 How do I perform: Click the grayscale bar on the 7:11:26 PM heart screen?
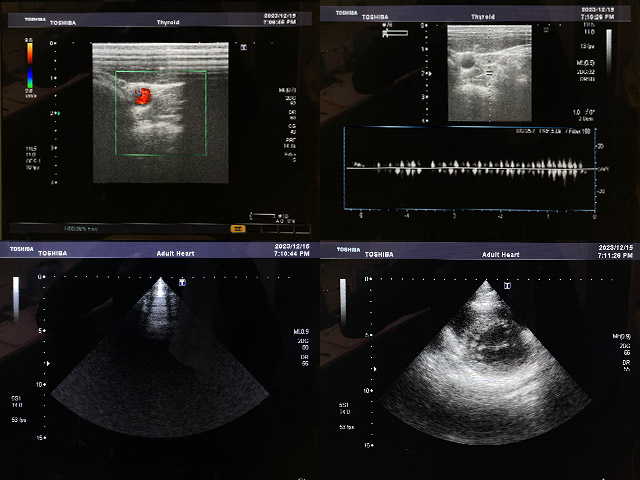[343, 302]
